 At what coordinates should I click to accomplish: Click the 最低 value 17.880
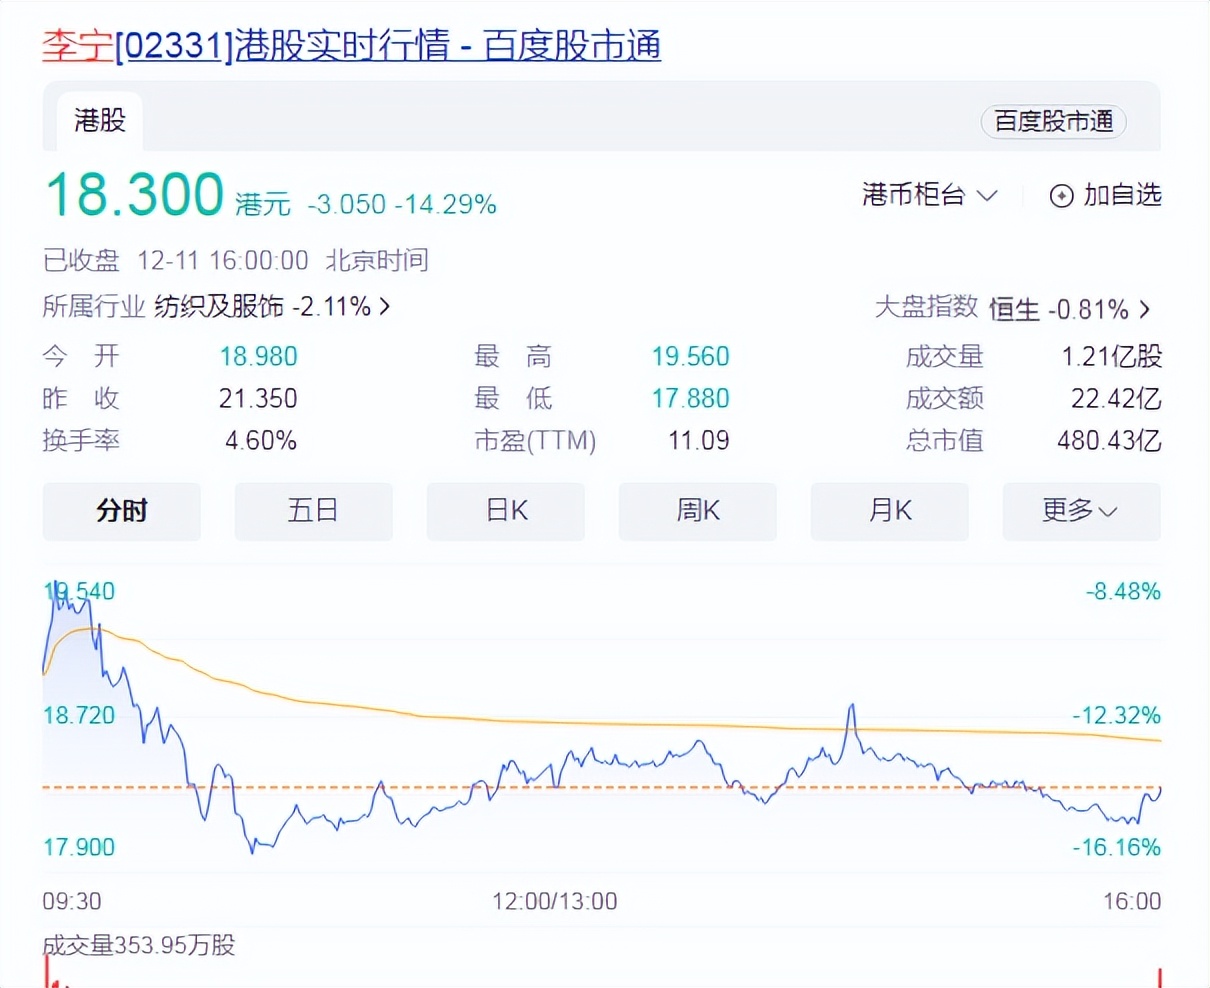(691, 398)
